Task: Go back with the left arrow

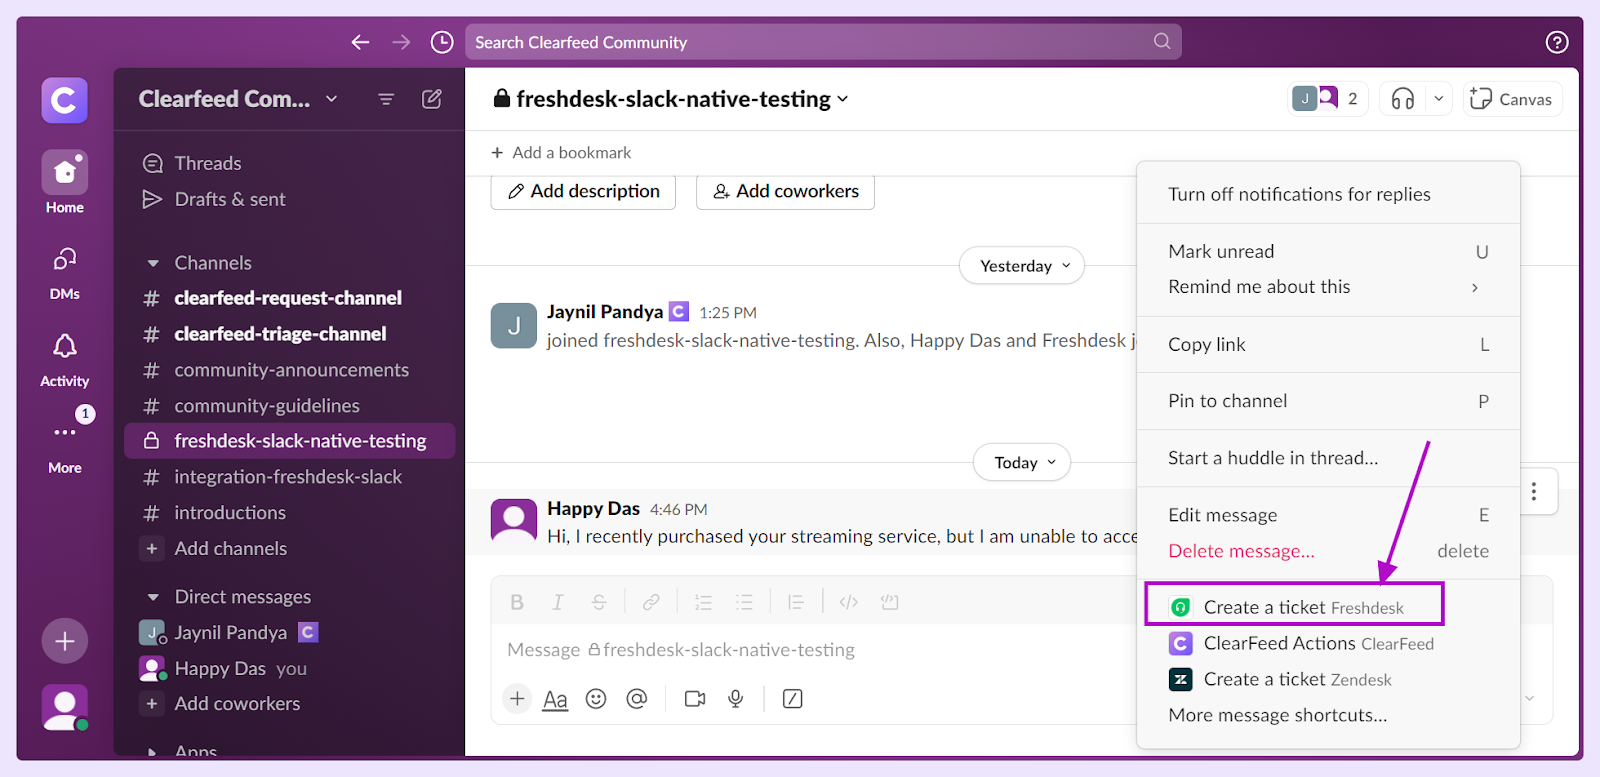Action: [x=360, y=42]
